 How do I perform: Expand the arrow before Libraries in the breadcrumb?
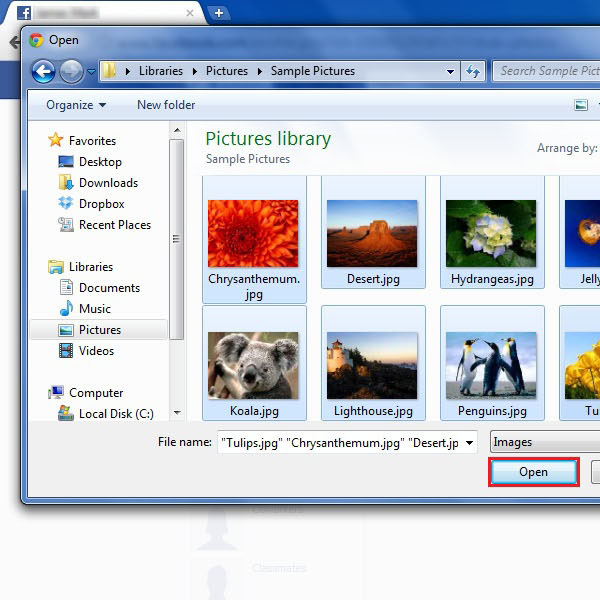128,71
